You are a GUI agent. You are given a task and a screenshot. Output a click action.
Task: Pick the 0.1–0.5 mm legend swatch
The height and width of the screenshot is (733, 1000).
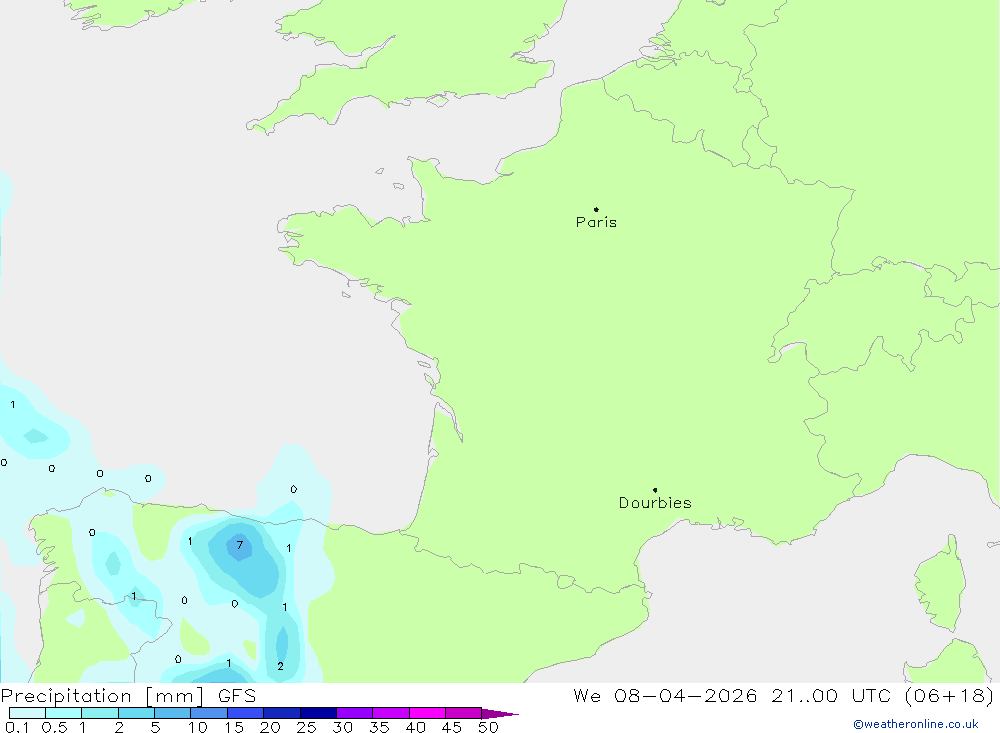(x=27, y=713)
